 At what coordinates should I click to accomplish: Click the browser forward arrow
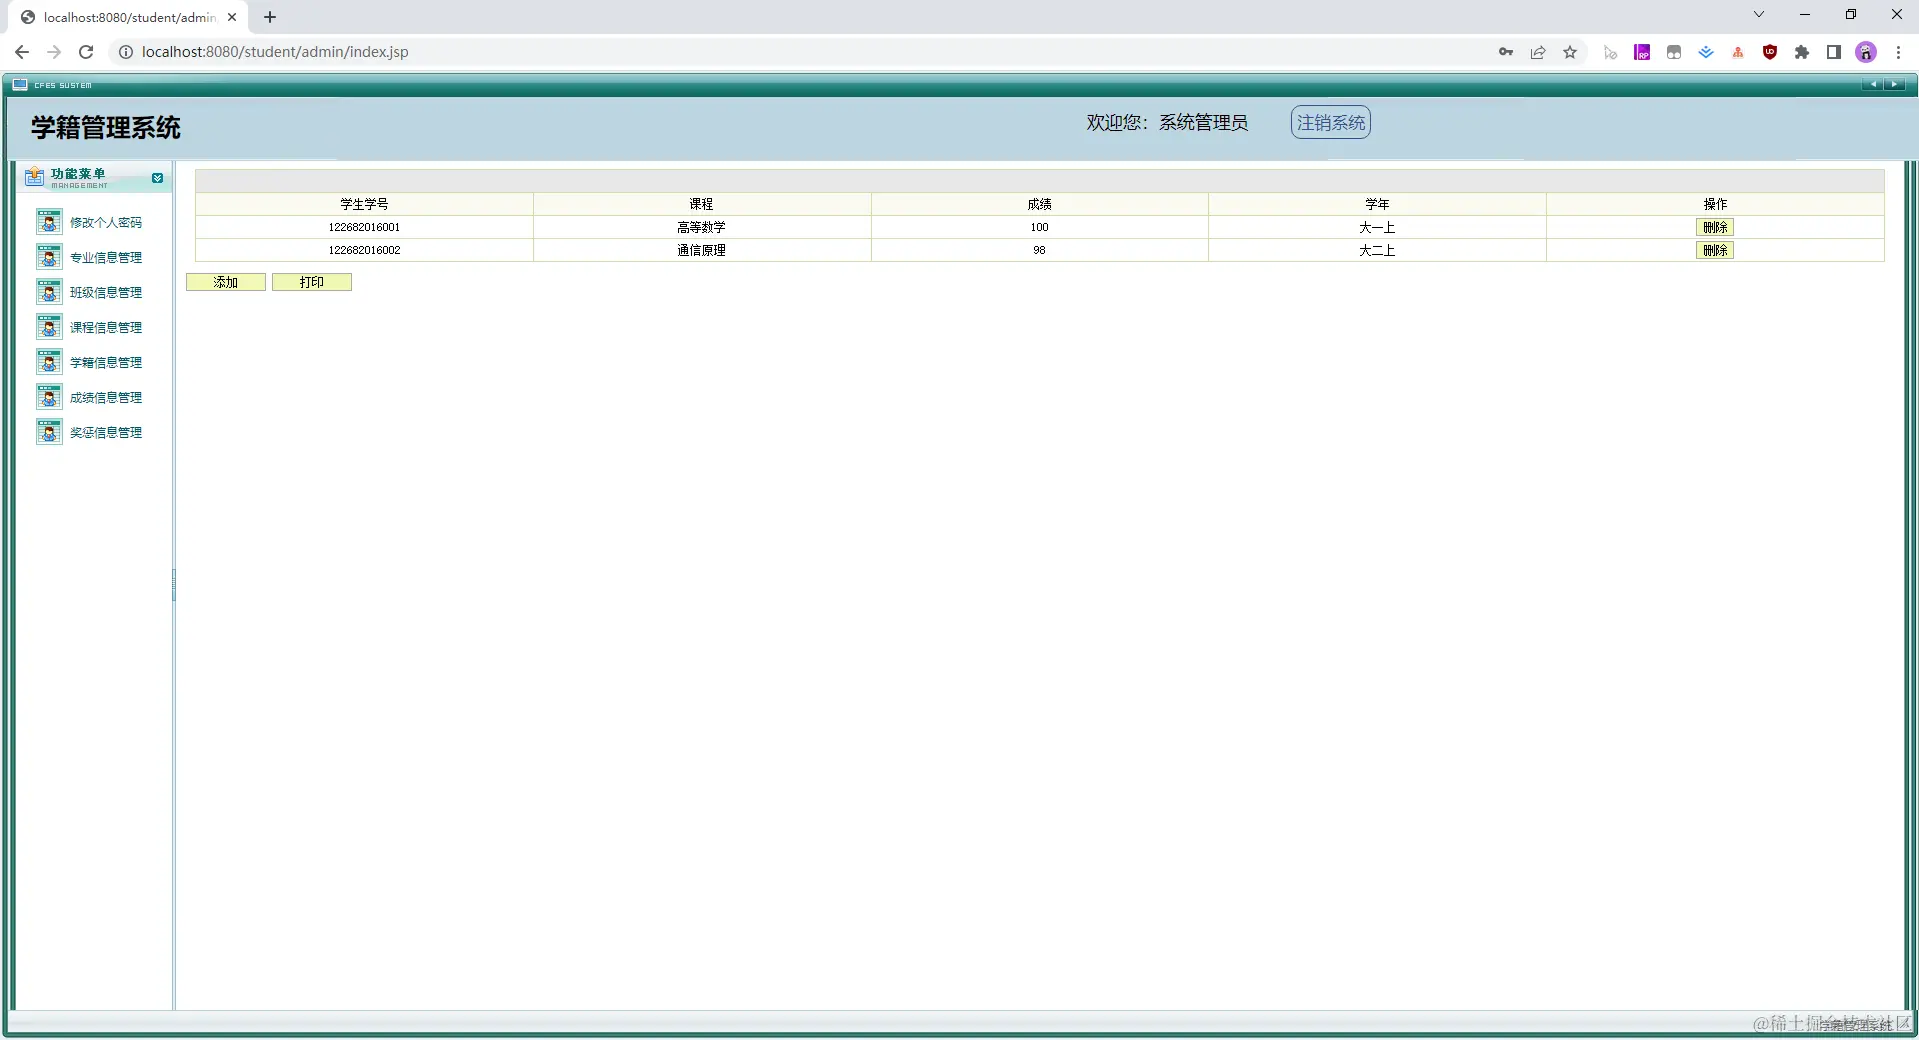tap(54, 52)
